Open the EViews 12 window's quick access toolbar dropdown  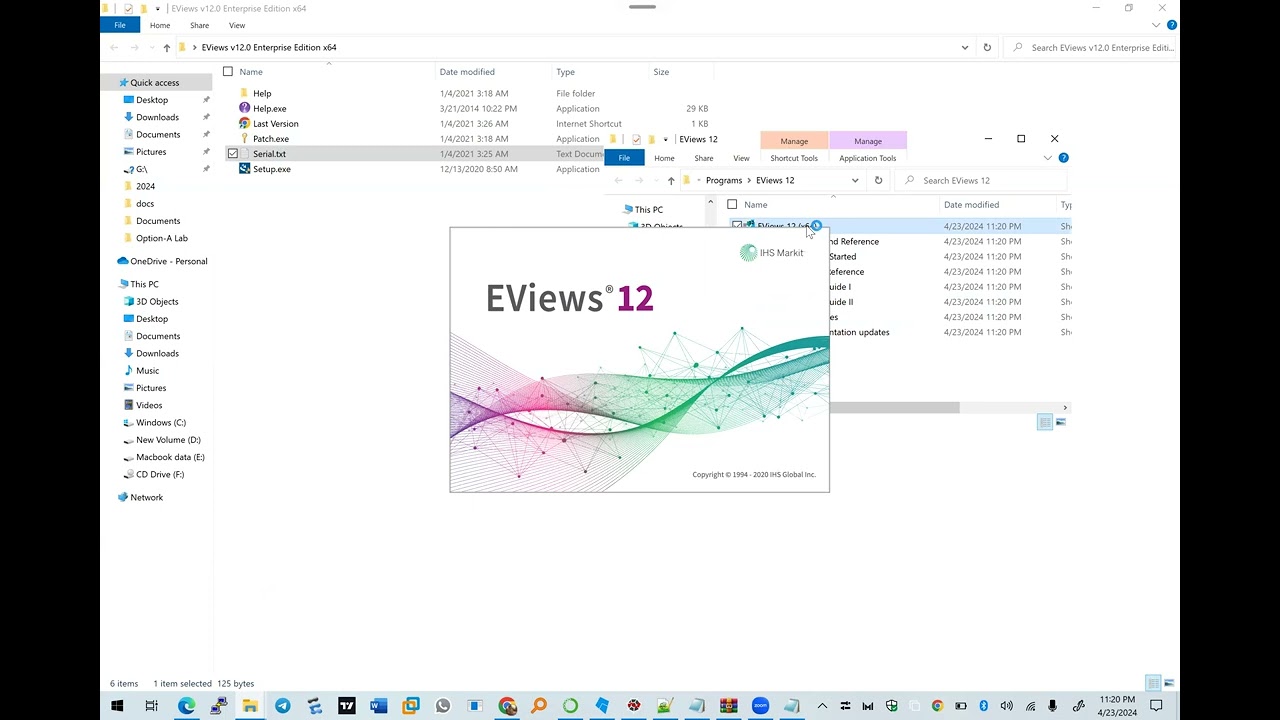(665, 139)
